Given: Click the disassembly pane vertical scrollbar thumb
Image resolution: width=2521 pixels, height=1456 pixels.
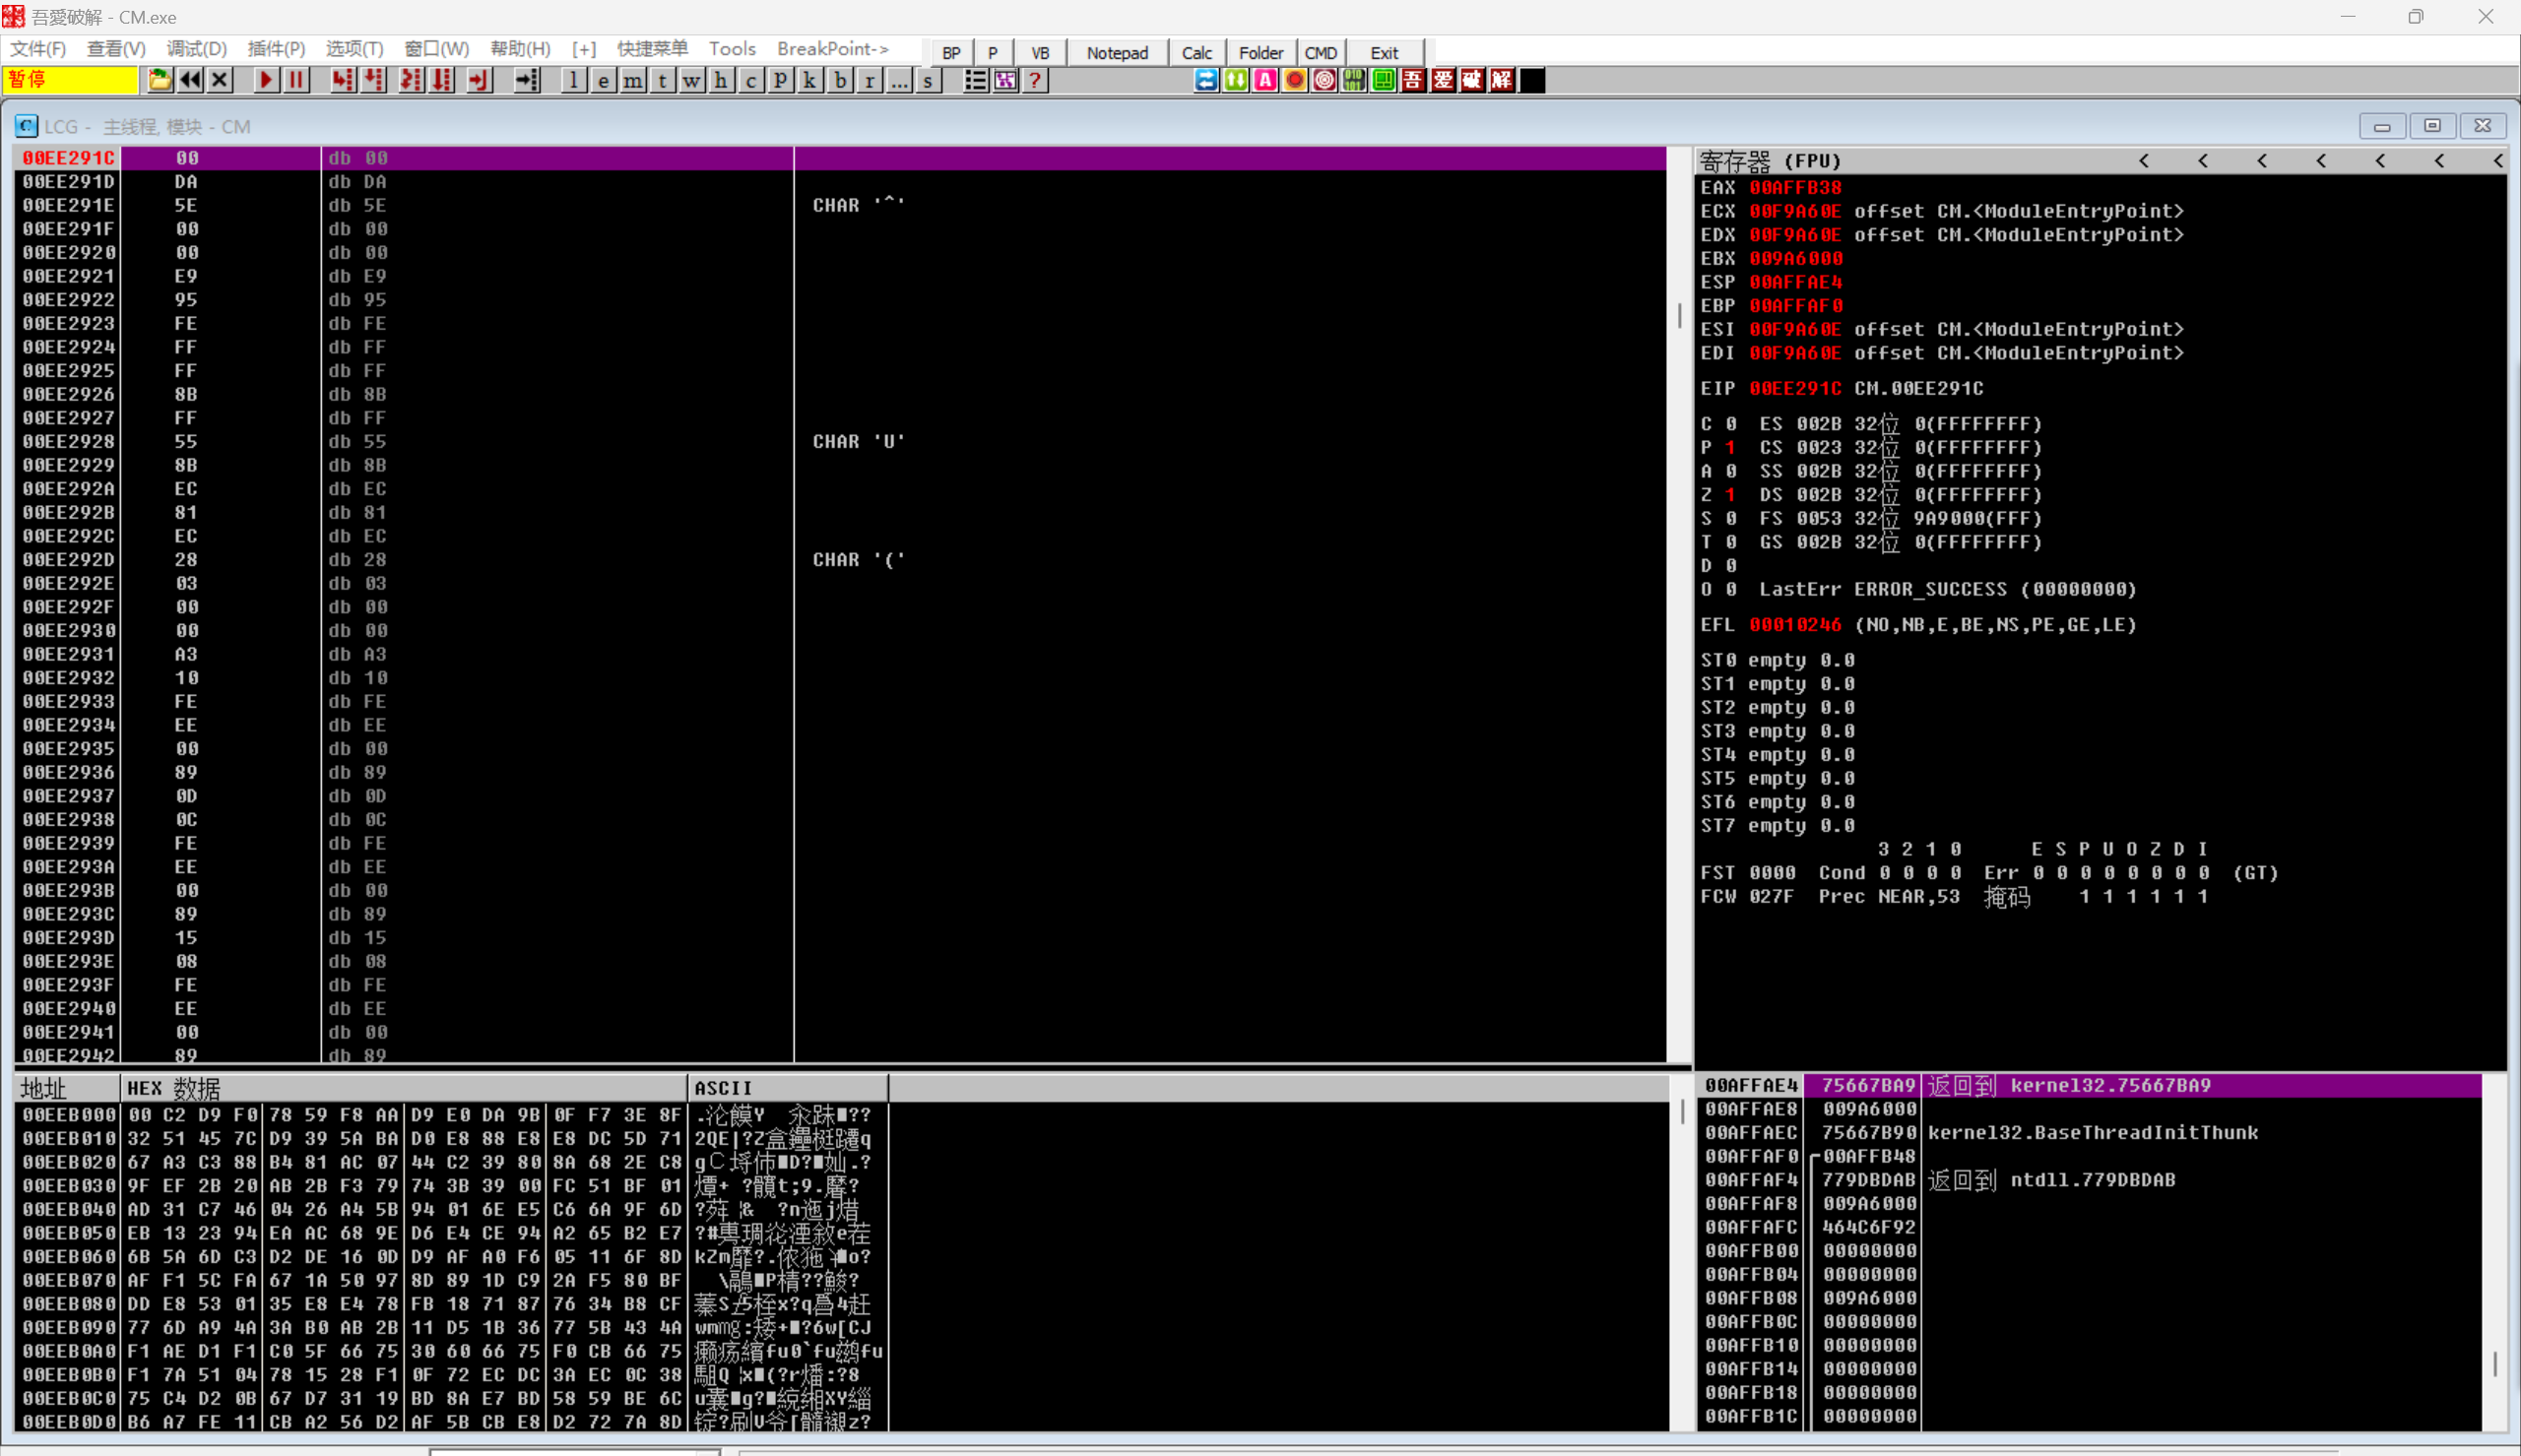Looking at the screenshot, I should pyautogui.click(x=1679, y=316).
